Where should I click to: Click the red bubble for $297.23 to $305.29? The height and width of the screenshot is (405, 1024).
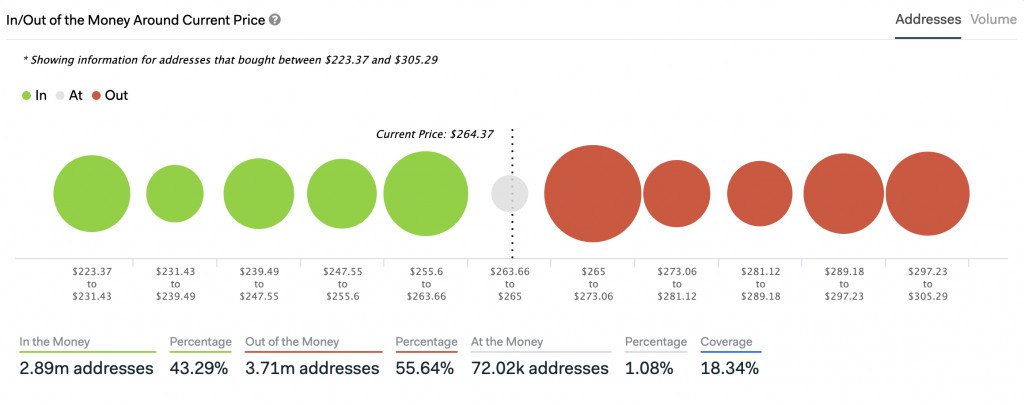click(927, 194)
